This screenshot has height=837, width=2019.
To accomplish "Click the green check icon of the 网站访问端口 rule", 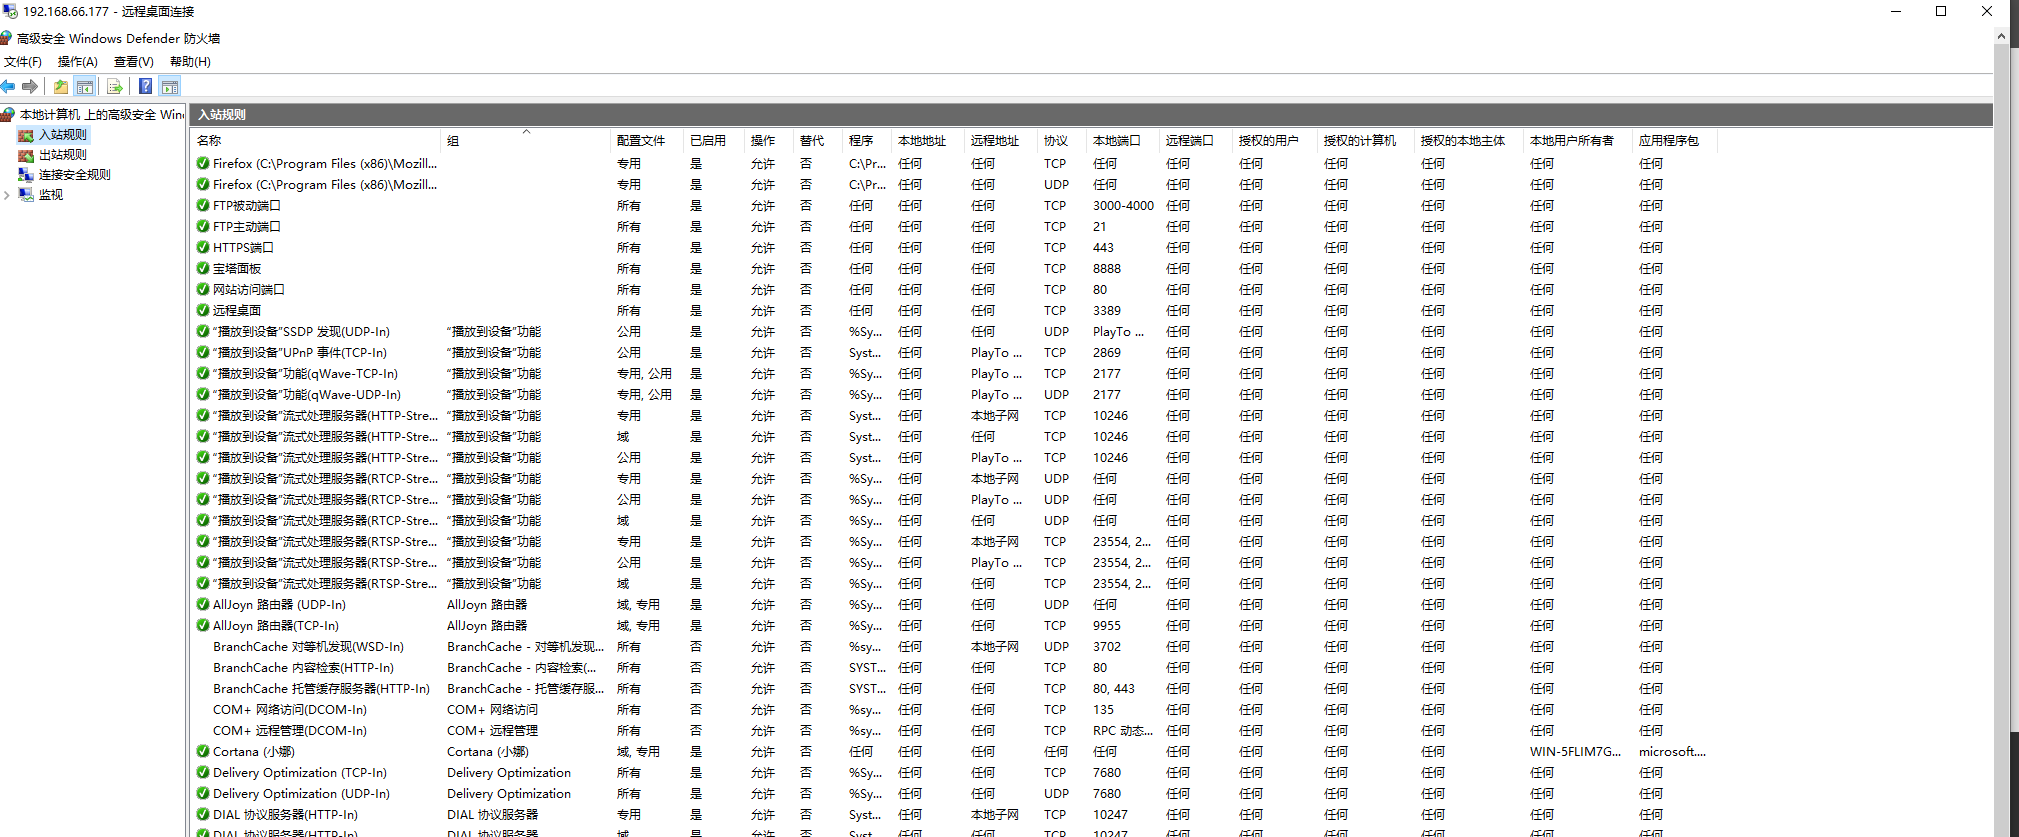I will click(x=203, y=290).
